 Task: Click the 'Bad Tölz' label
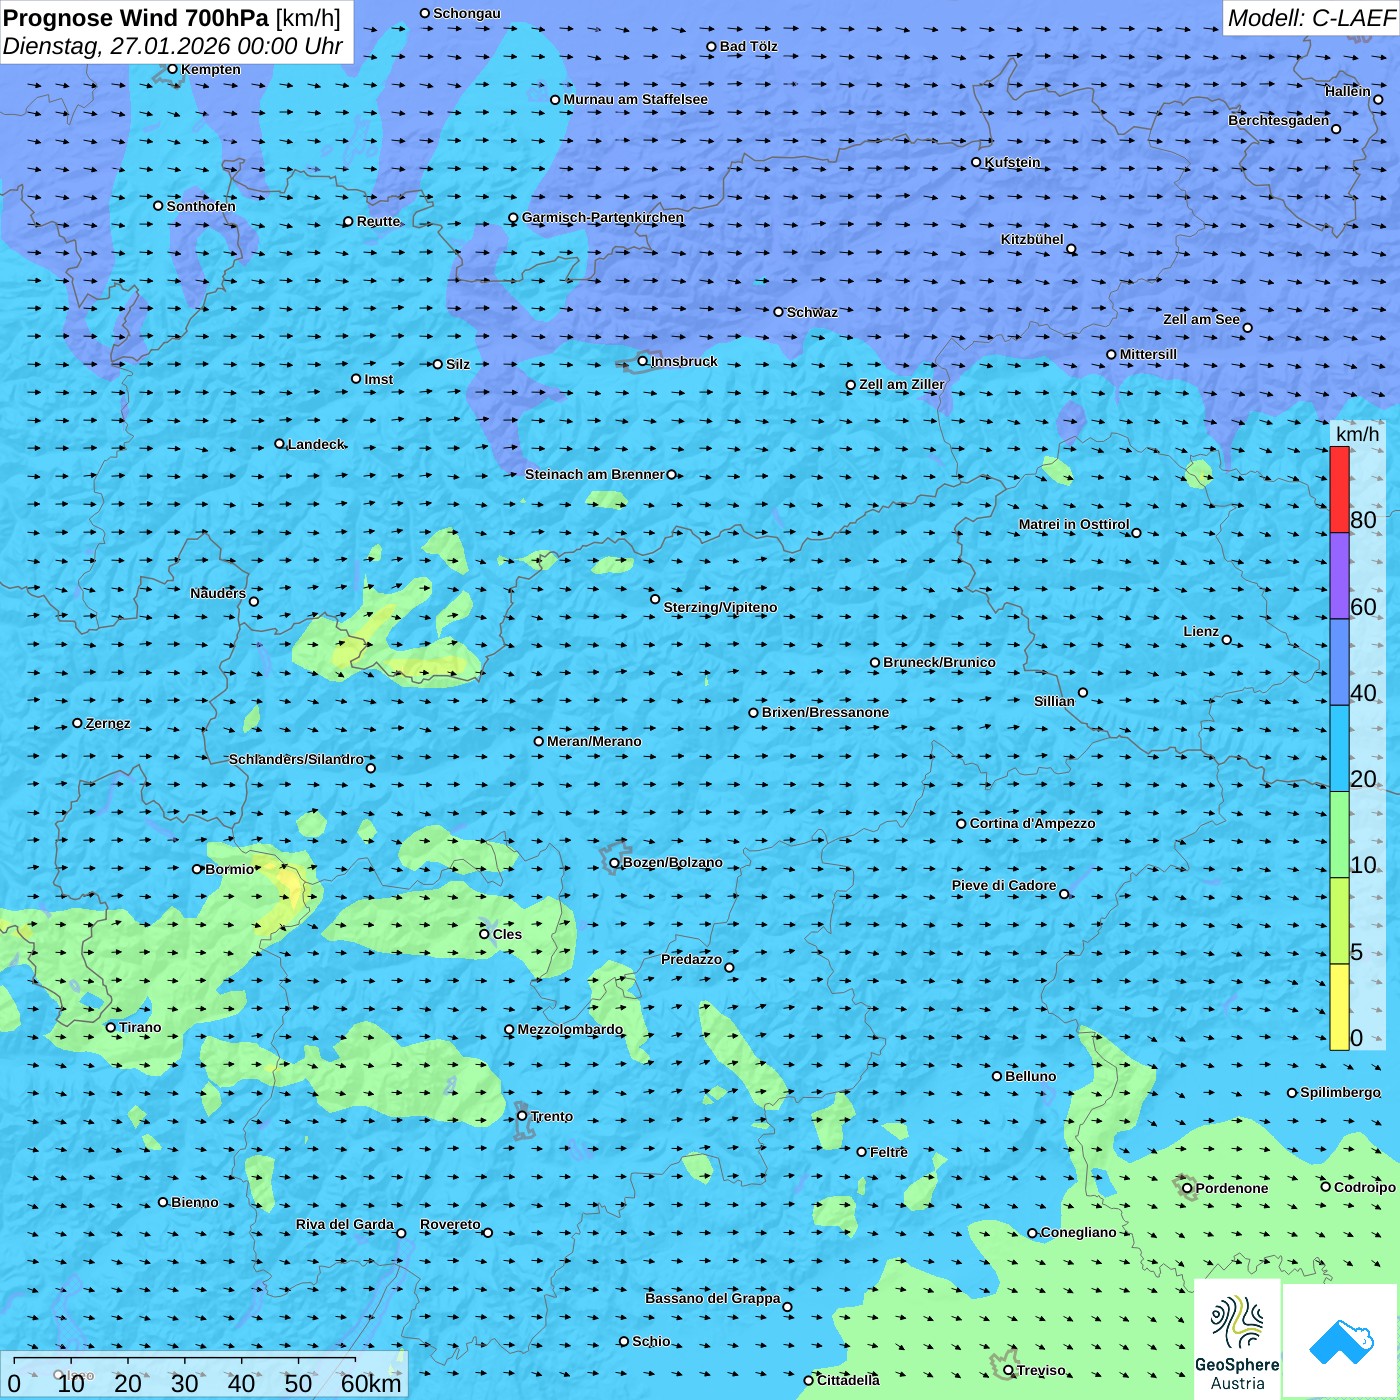(x=749, y=46)
